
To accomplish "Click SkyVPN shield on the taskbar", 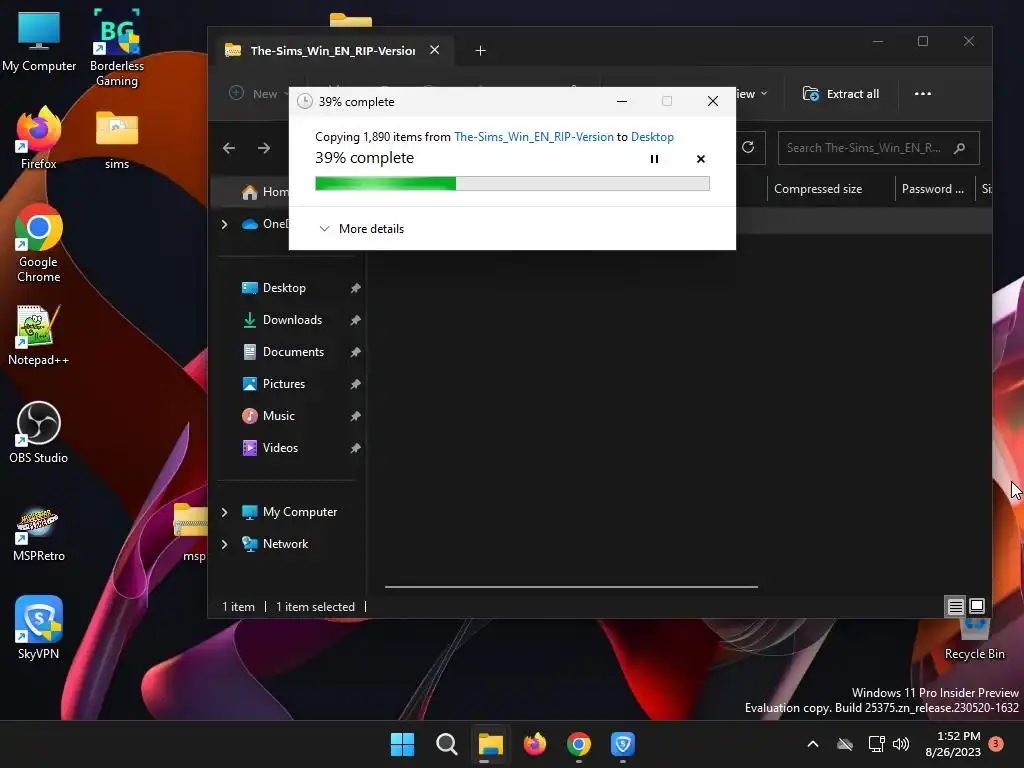I will click(623, 744).
